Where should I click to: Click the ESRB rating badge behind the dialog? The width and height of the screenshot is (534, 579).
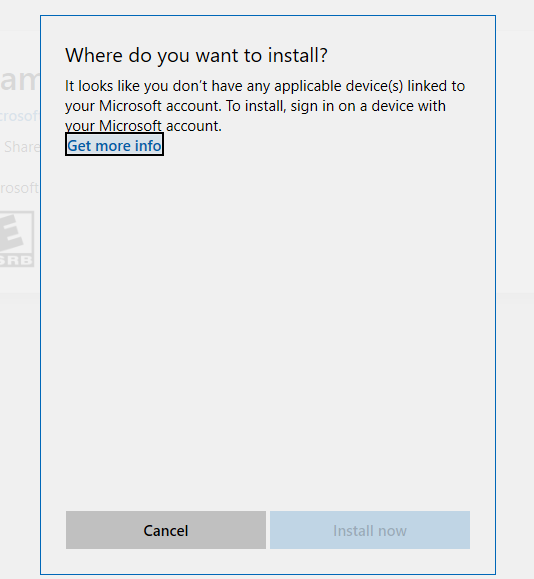pos(17,239)
